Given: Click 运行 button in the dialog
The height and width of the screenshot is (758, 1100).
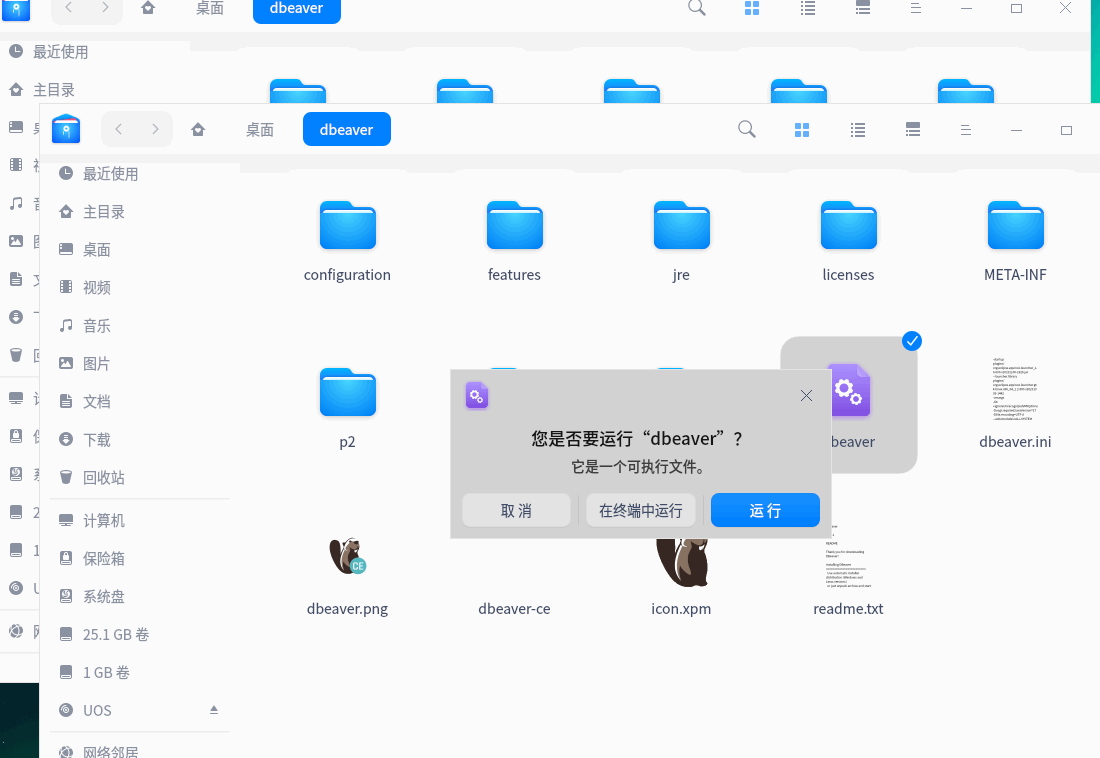Looking at the screenshot, I should pos(765,510).
